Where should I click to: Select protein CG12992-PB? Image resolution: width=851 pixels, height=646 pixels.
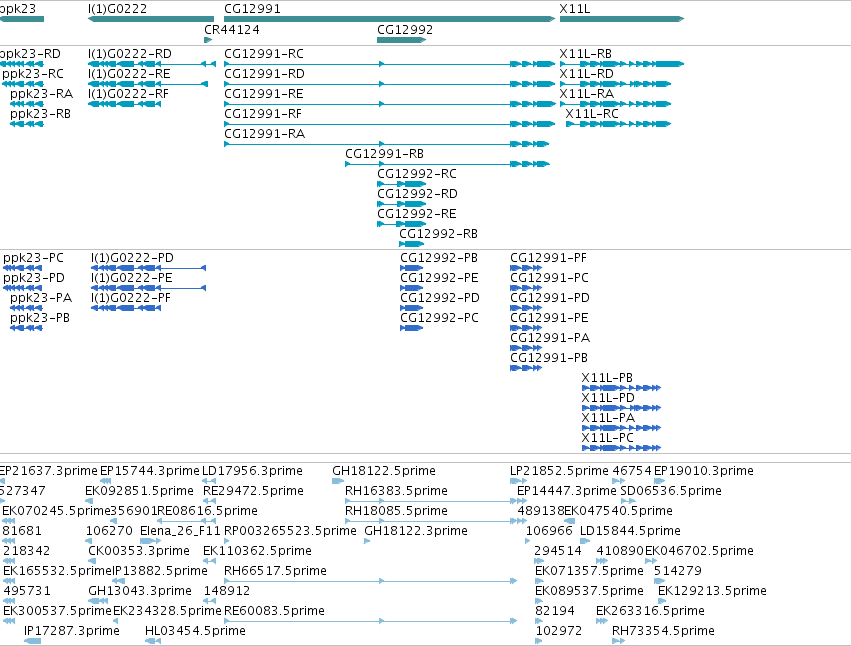tap(411, 268)
